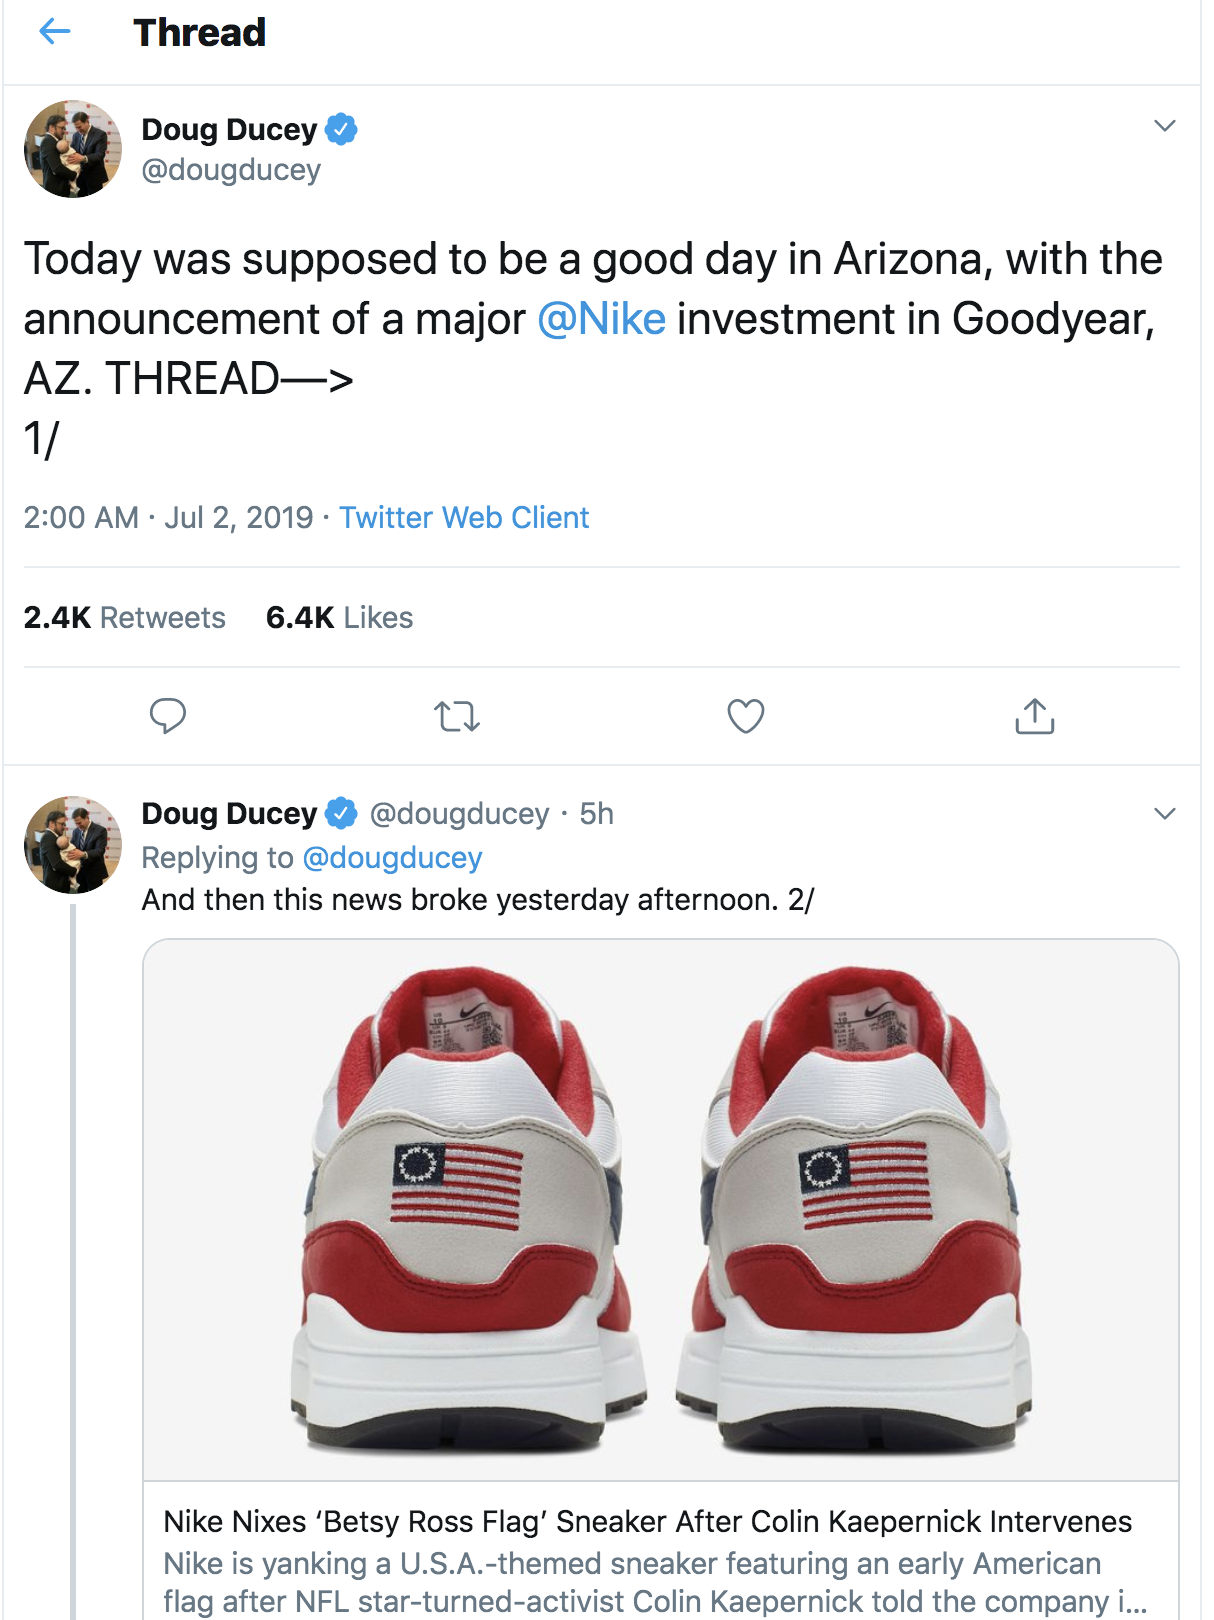Viewport: 1214px width, 1620px height.
Task: Go back using the arrow icon
Action: click(x=54, y=32)
